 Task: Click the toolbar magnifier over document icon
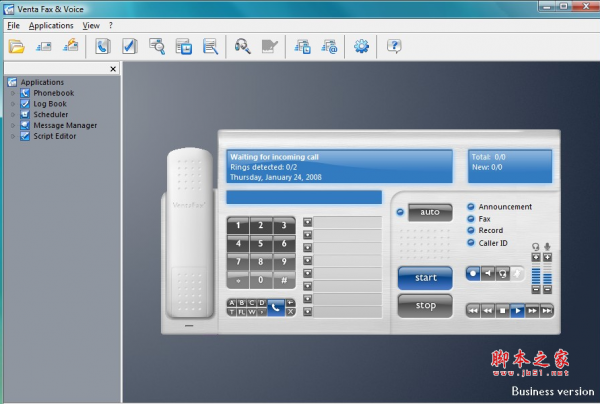(157, 47)
